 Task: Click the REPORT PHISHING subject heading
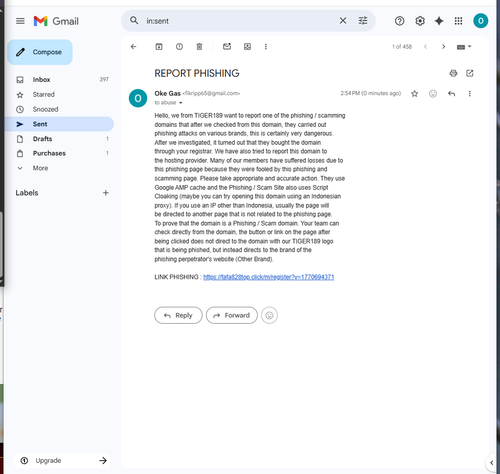(x=197, y=73)
